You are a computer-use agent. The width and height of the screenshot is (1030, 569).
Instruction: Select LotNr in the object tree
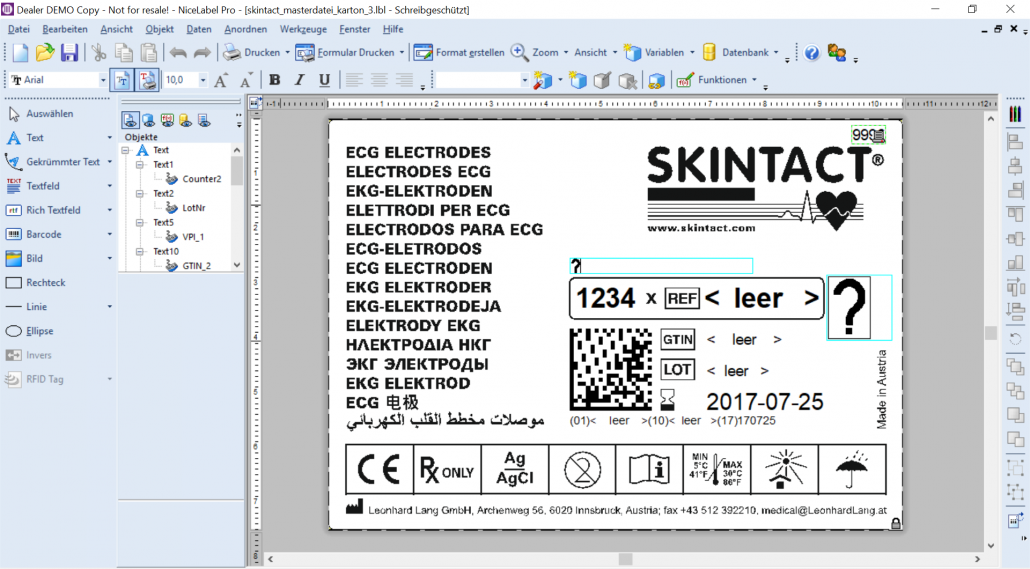coord(194,208)
